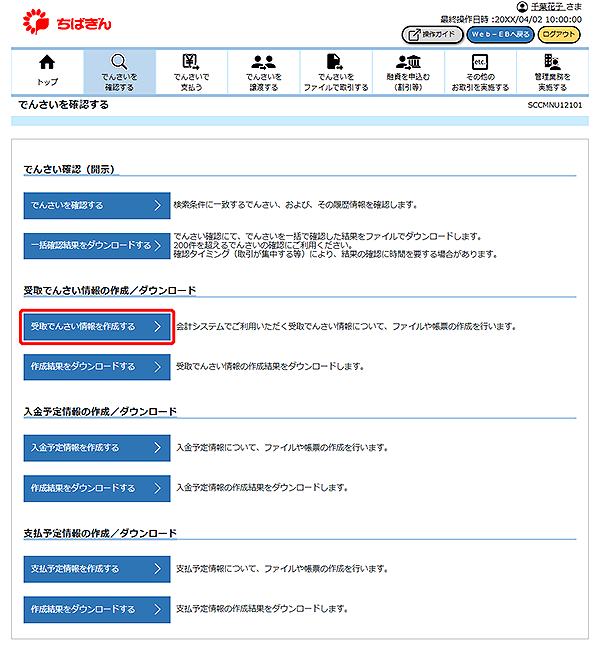Click 作成結果をダウンロードする under 入金予定情報
The height and width of the screenshot is (651, 600).
click(x=97, y=488)
